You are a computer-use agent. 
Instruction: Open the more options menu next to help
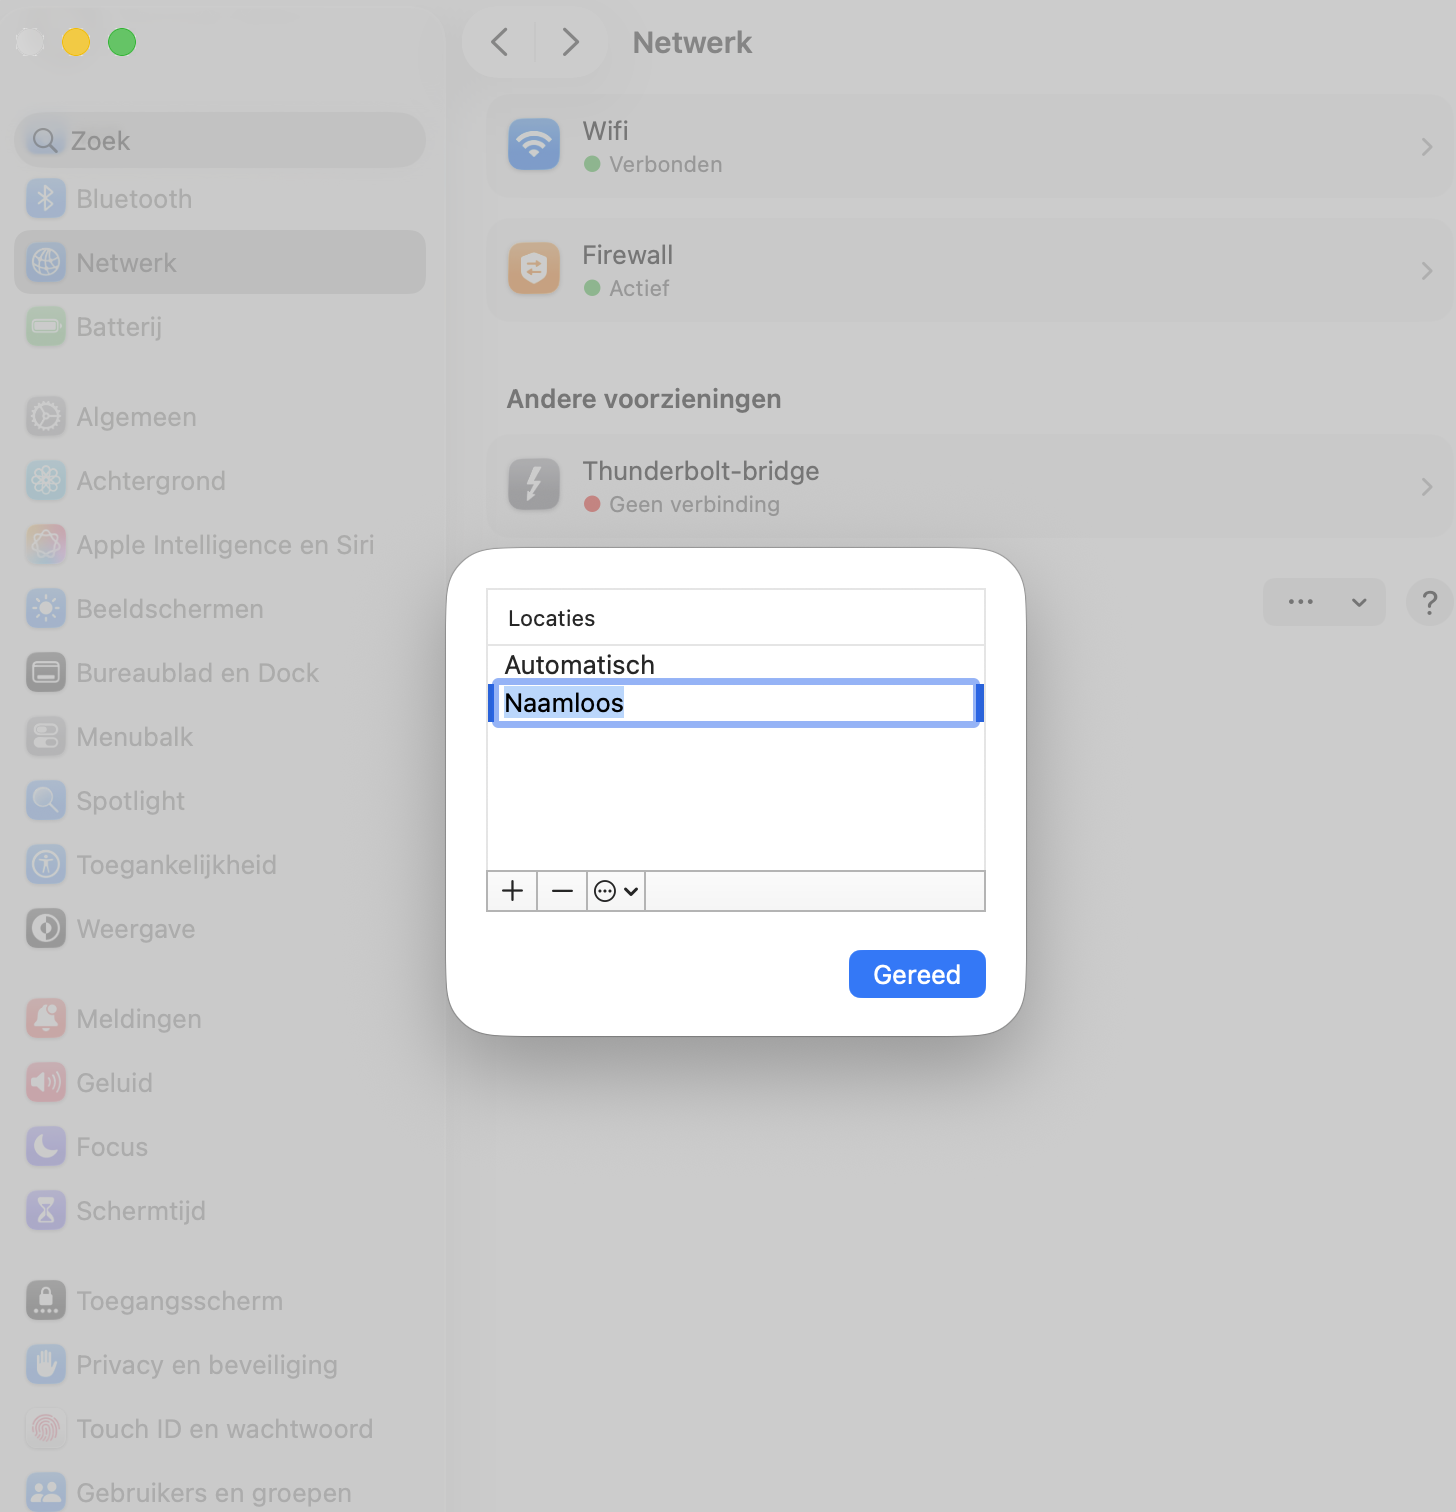tap(1323, 602)
